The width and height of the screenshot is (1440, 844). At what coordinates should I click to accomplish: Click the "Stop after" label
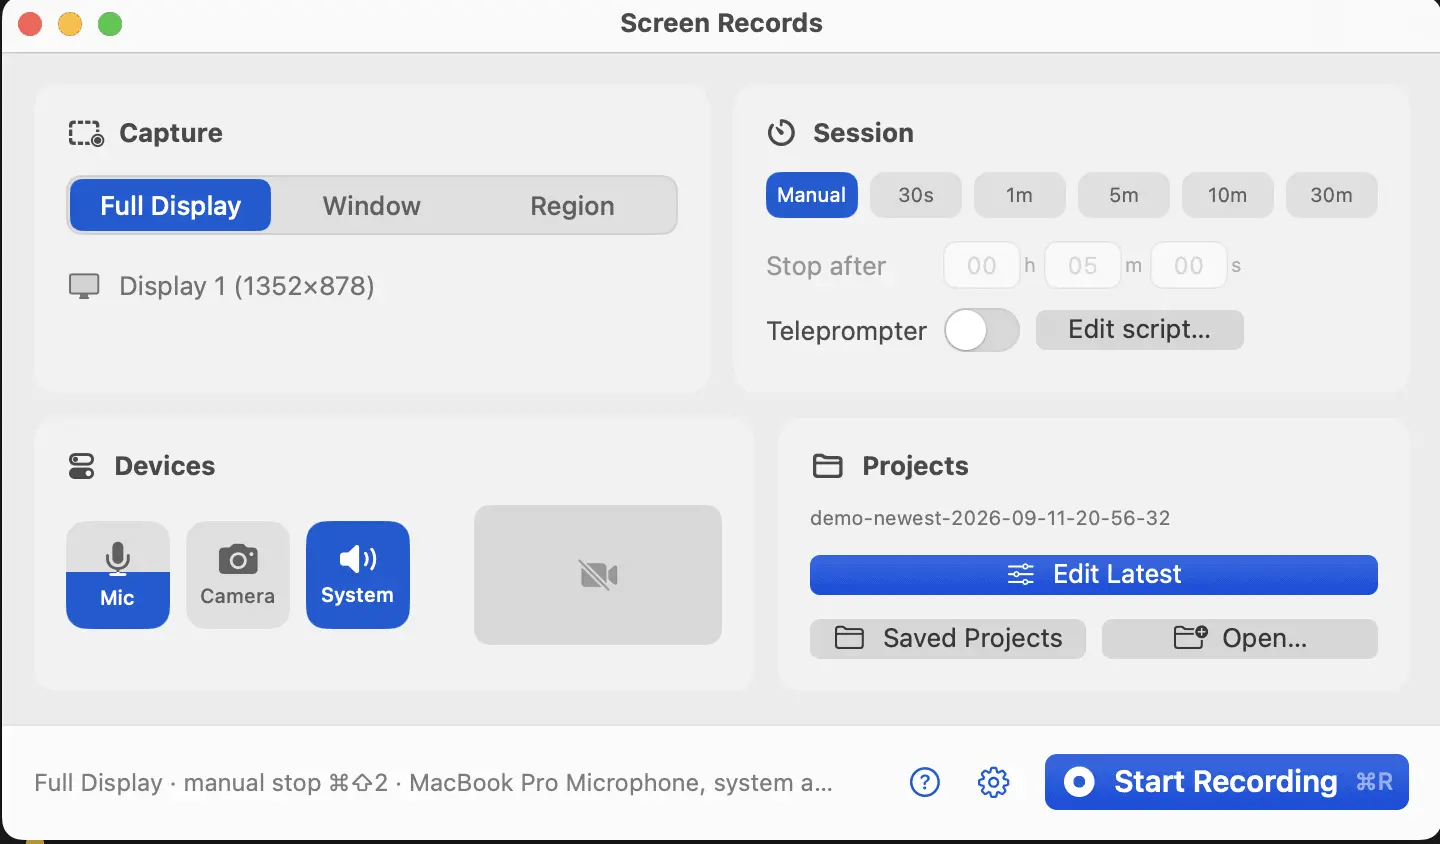826,266
